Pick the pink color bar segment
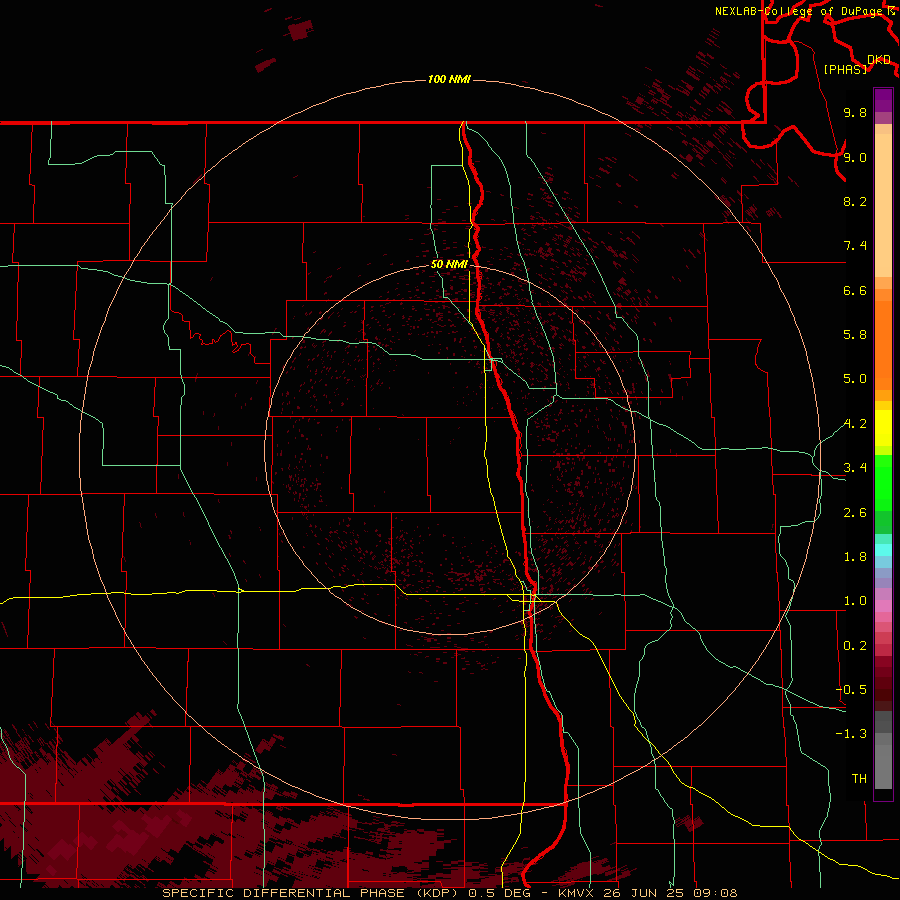 [x=883, y=606]
